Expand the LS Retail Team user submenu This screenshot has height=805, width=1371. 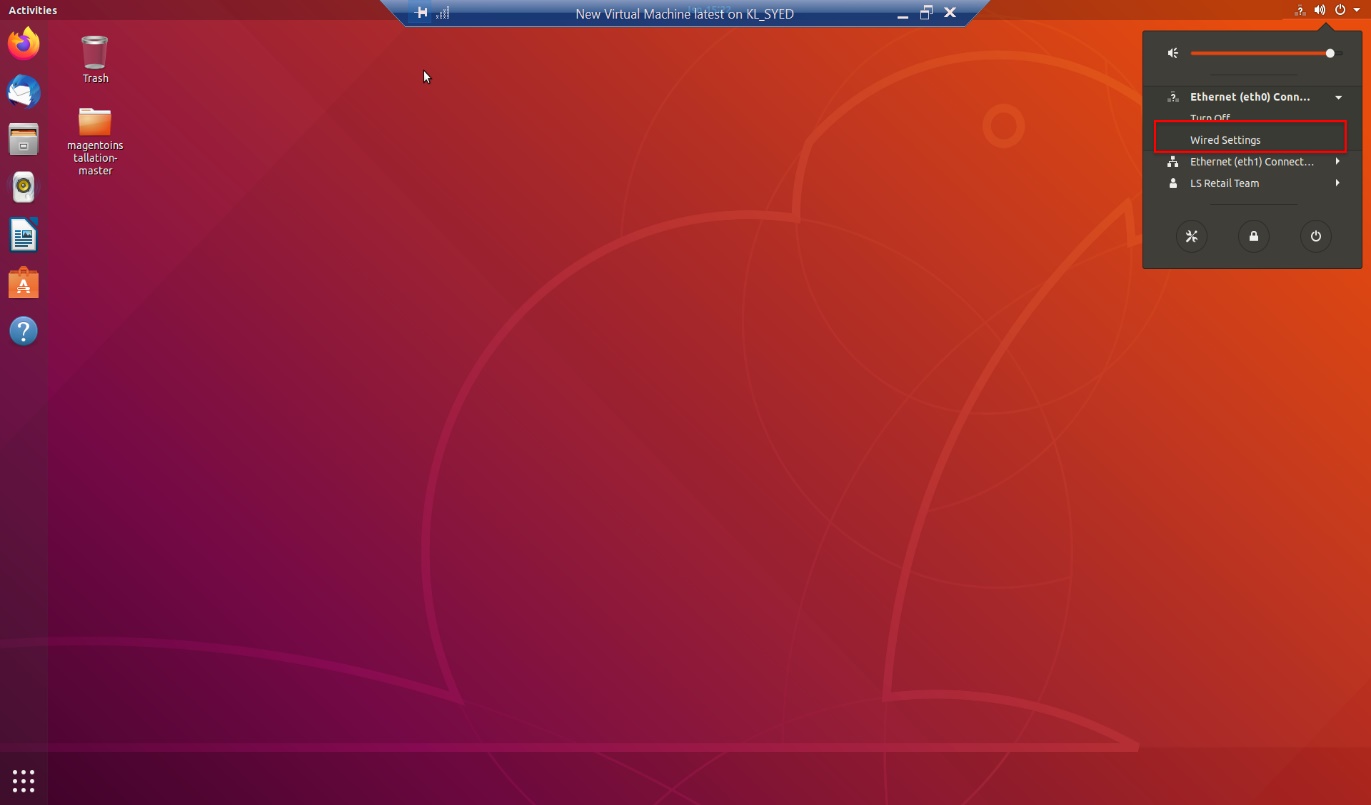coord(1252,183)
